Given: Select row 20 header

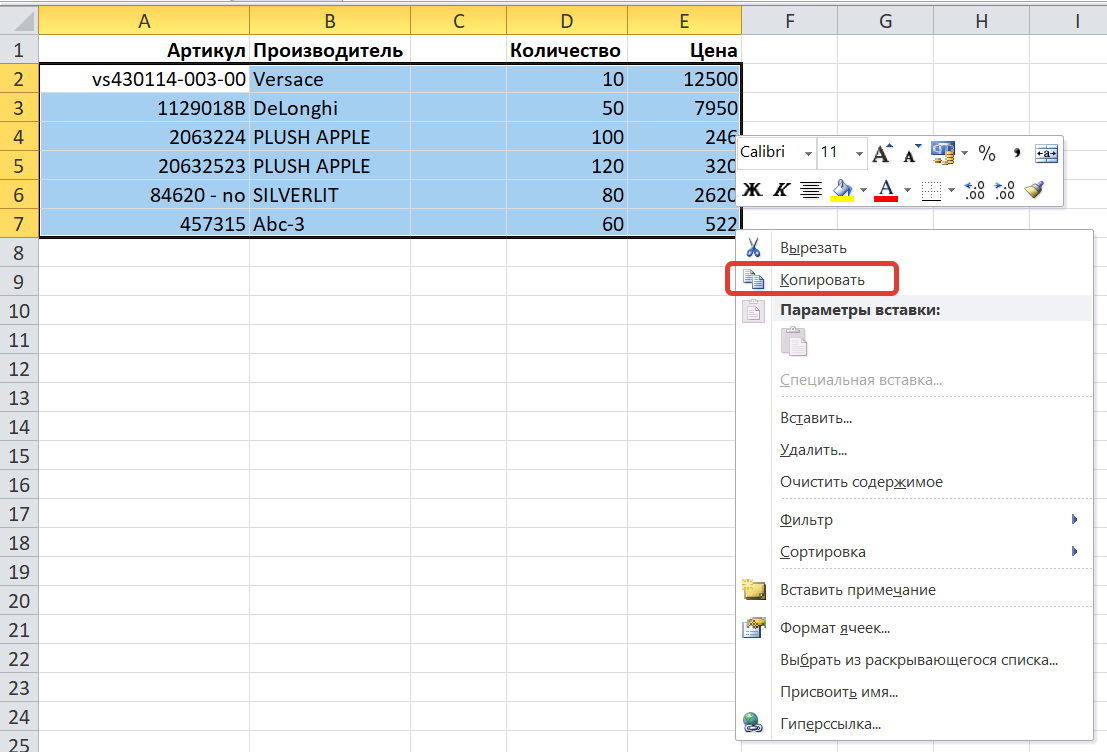Looking at the screenshot, I should click(19, 601).
